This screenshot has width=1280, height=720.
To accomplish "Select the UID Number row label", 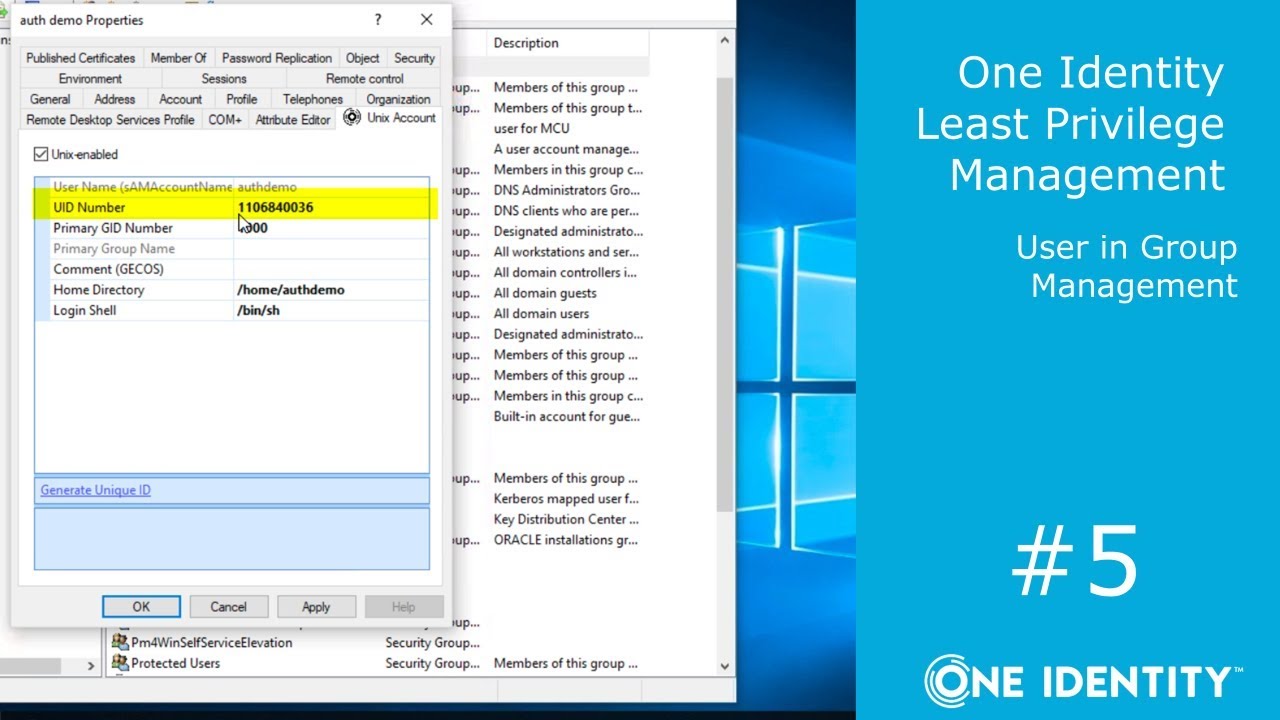I will (x=89, y=207).
